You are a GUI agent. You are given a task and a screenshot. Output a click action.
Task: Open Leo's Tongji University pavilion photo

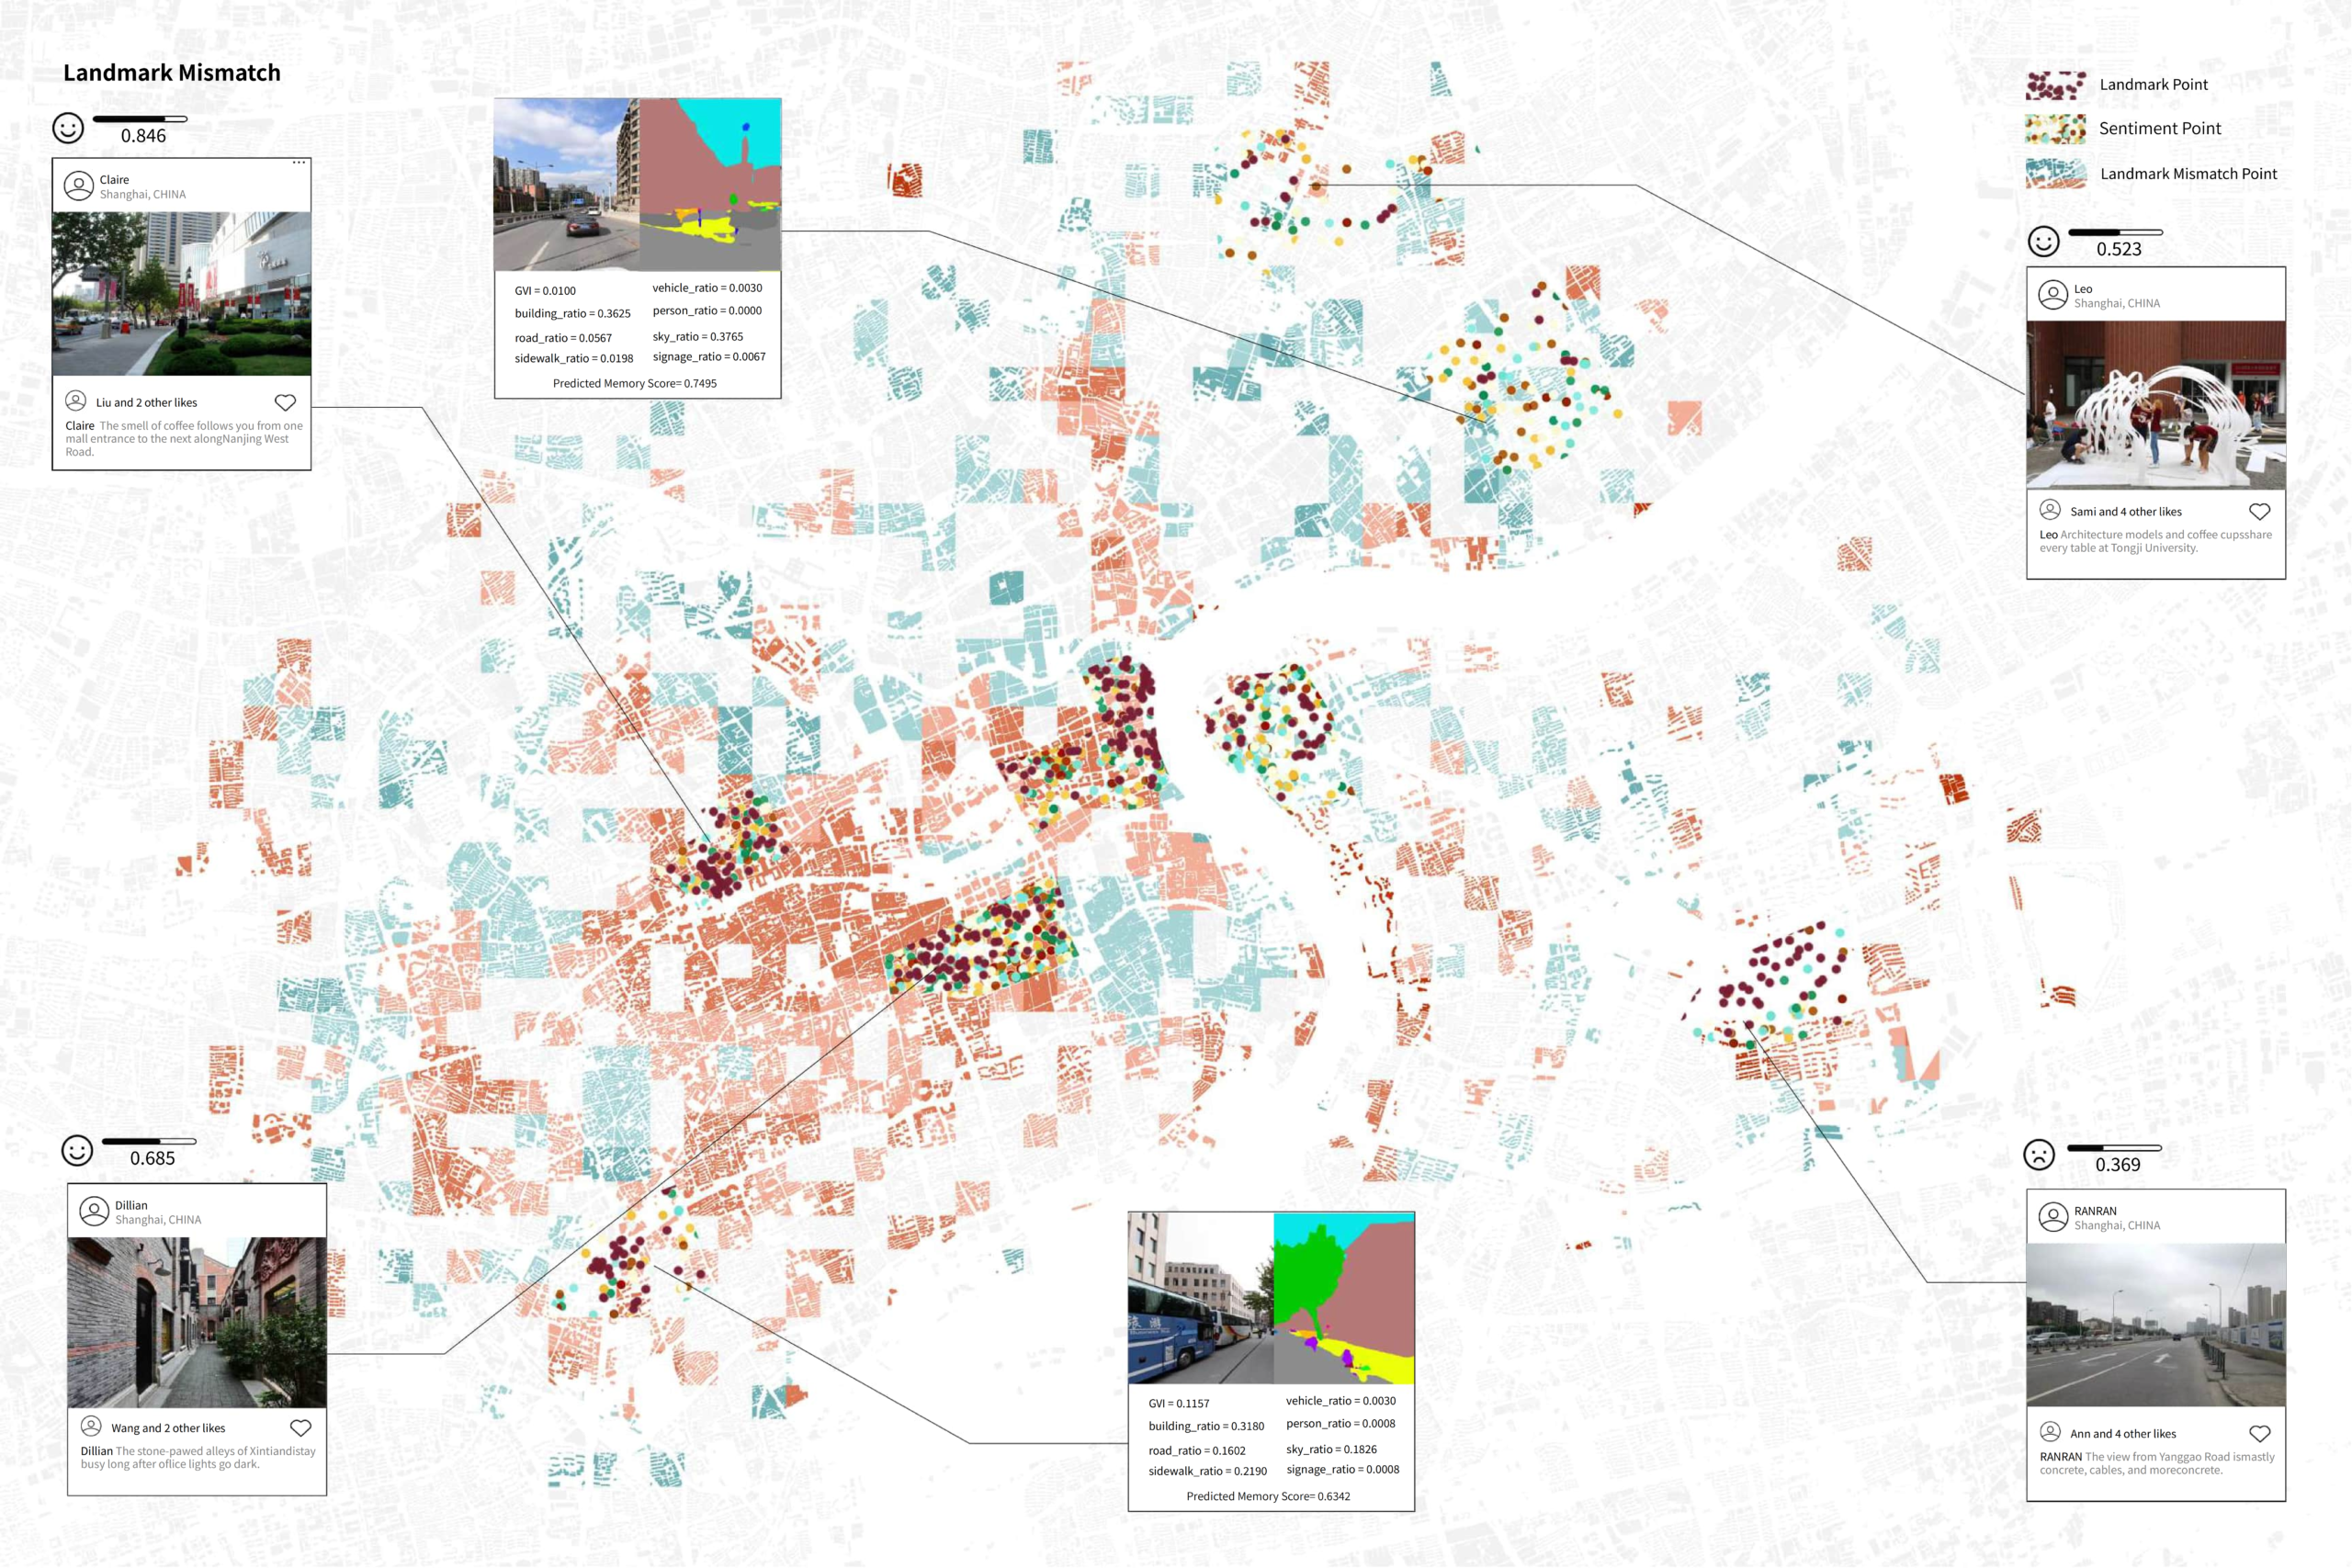tap(2155, 404)
